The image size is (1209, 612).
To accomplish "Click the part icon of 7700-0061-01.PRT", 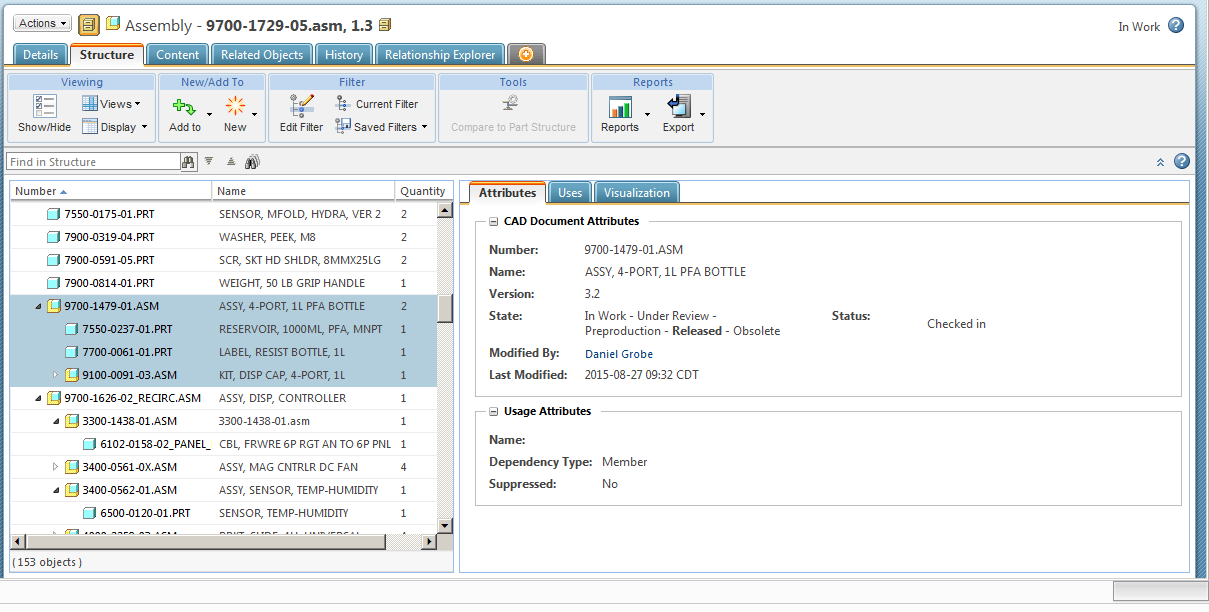I will [71, 352].
